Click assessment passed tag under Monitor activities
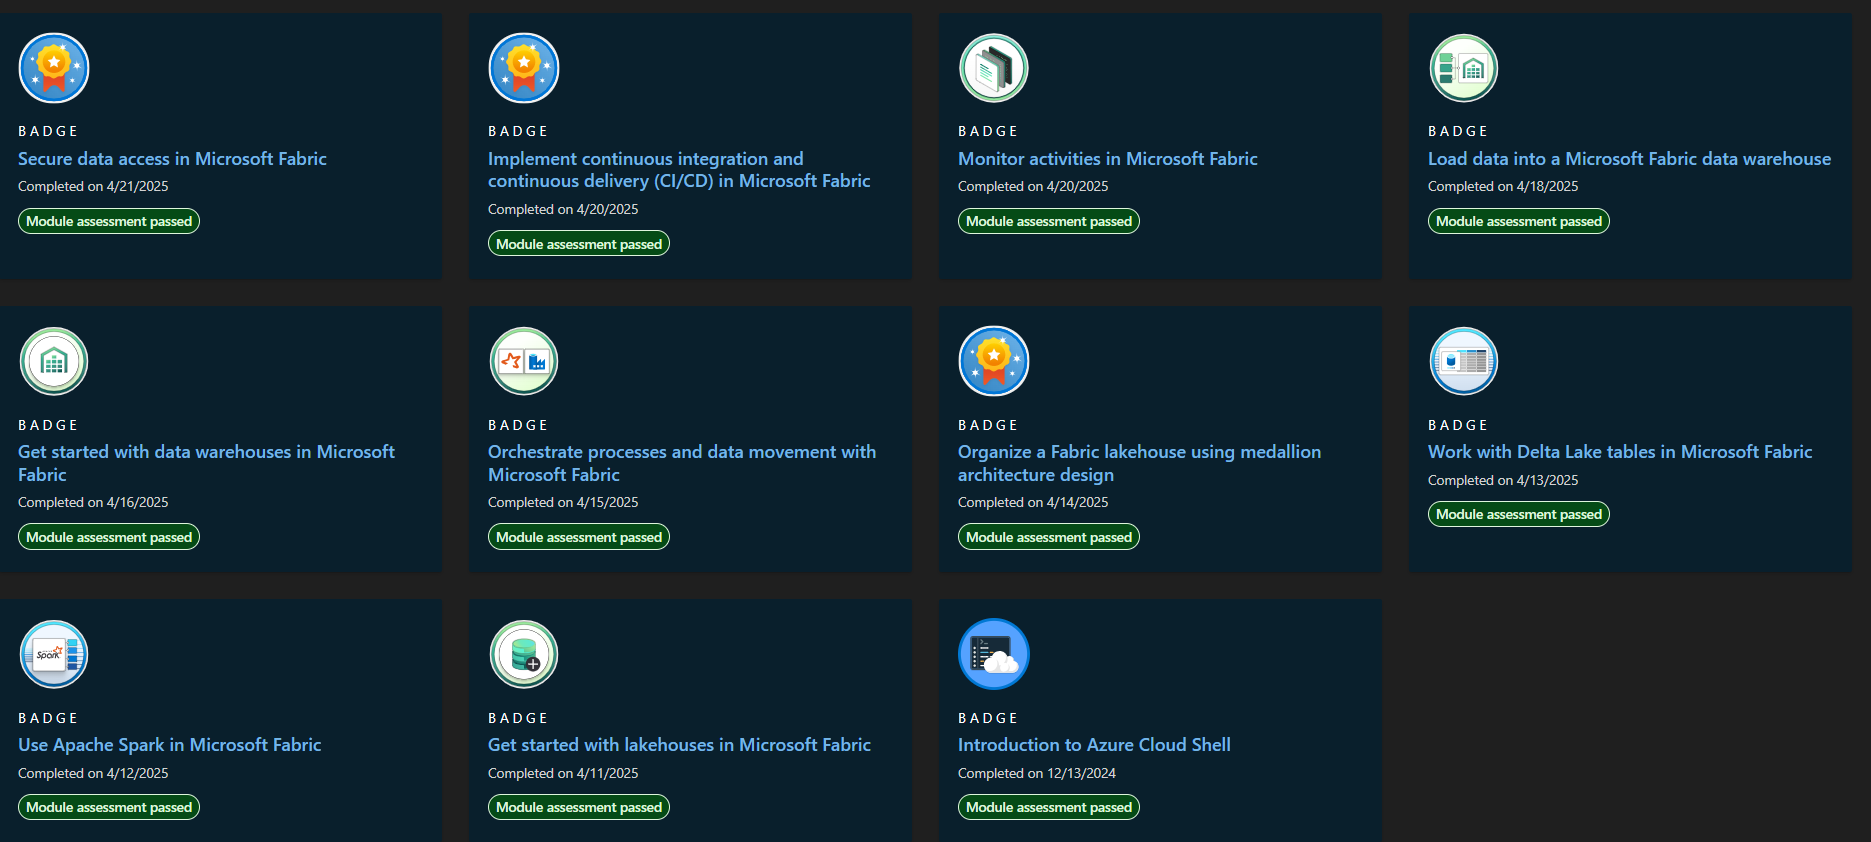Viewport: 1871px width, 842px height. 1049,221
